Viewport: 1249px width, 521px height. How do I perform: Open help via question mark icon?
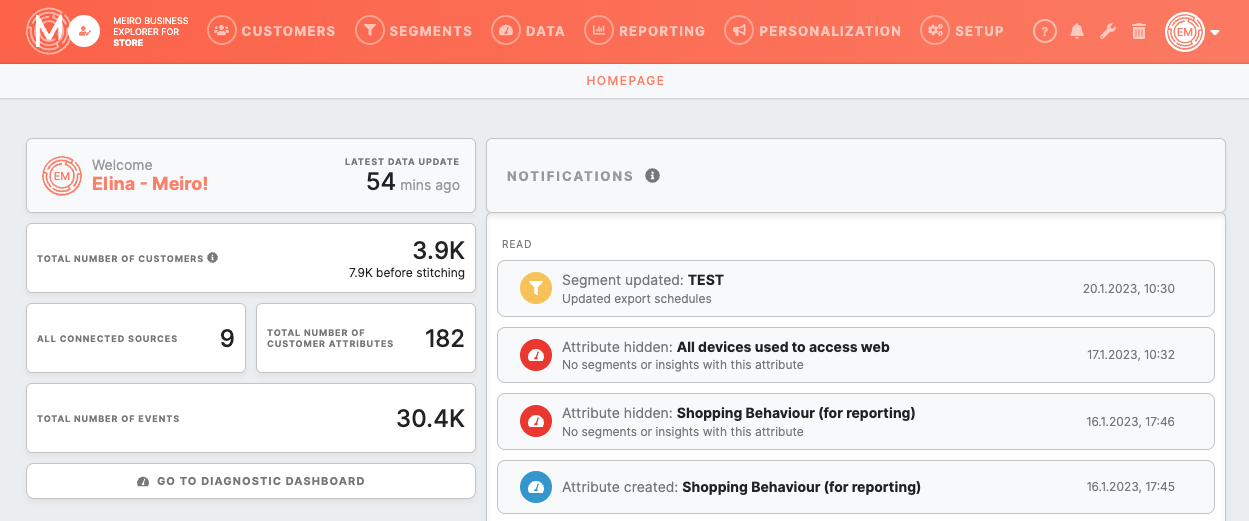tap(1045, 32)
